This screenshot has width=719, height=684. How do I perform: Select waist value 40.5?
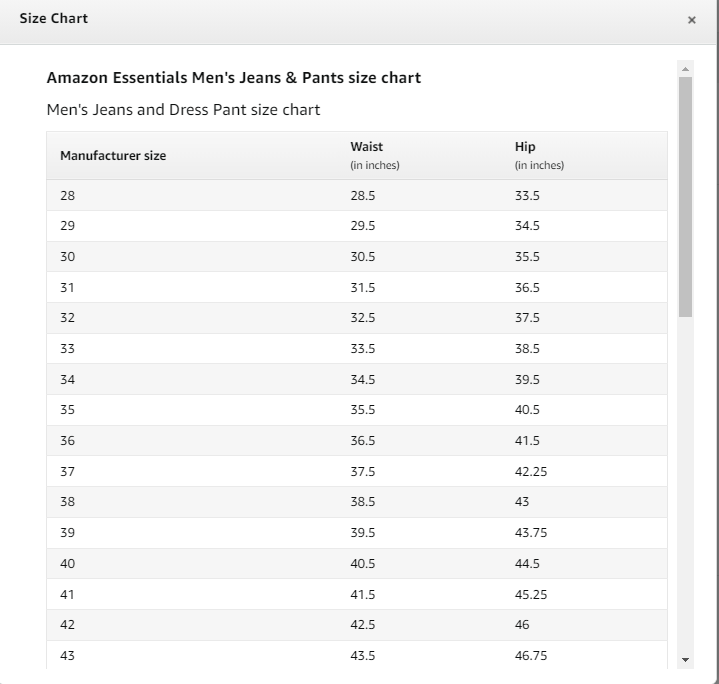363,563
